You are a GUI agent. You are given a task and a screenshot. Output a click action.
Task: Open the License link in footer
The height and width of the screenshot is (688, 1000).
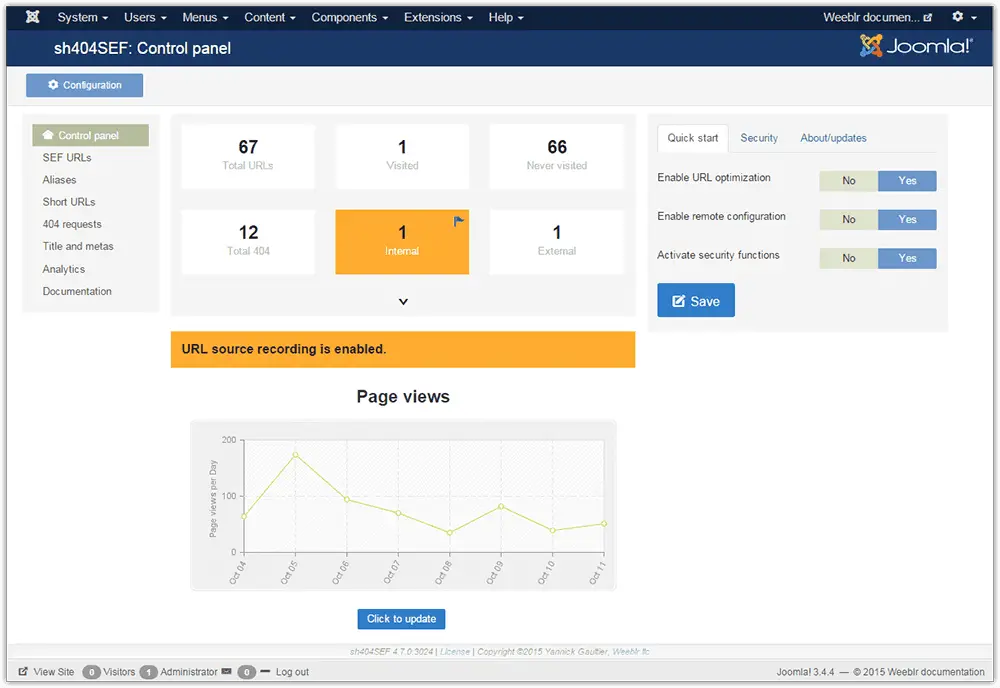click(455, 651)
